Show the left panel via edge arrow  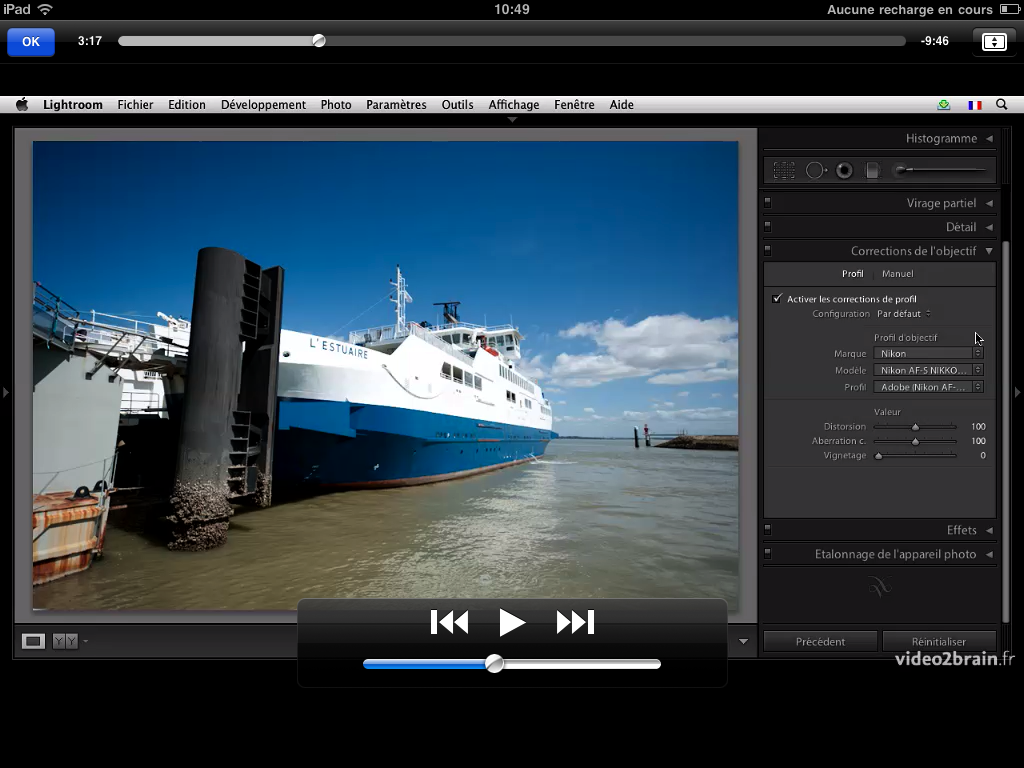coord(6,392)
